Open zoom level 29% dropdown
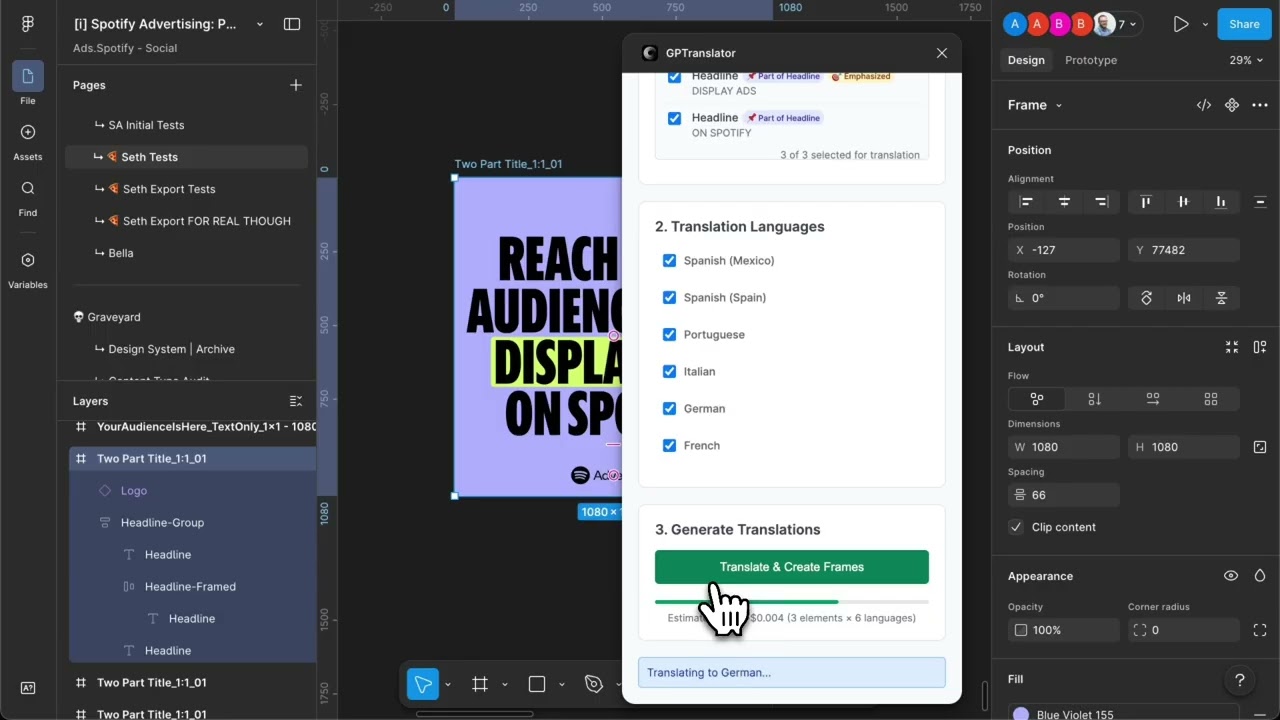The height and width of the screenshot is (720, 1280). coord(1246,60)
